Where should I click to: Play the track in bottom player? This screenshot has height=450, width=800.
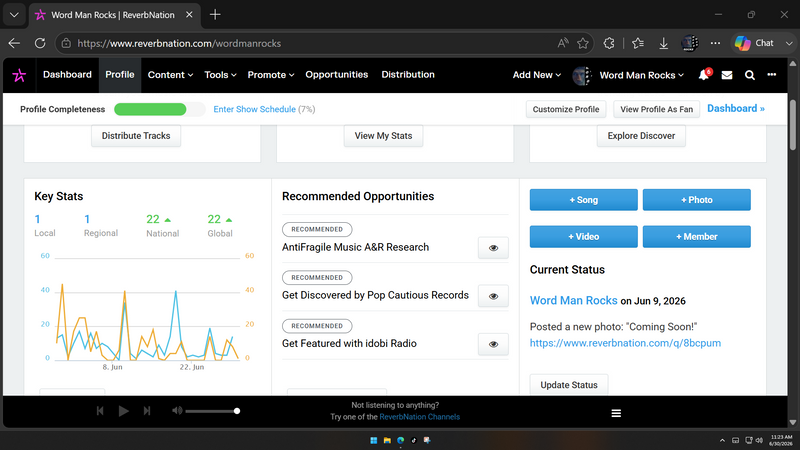[x=123, y=411]
